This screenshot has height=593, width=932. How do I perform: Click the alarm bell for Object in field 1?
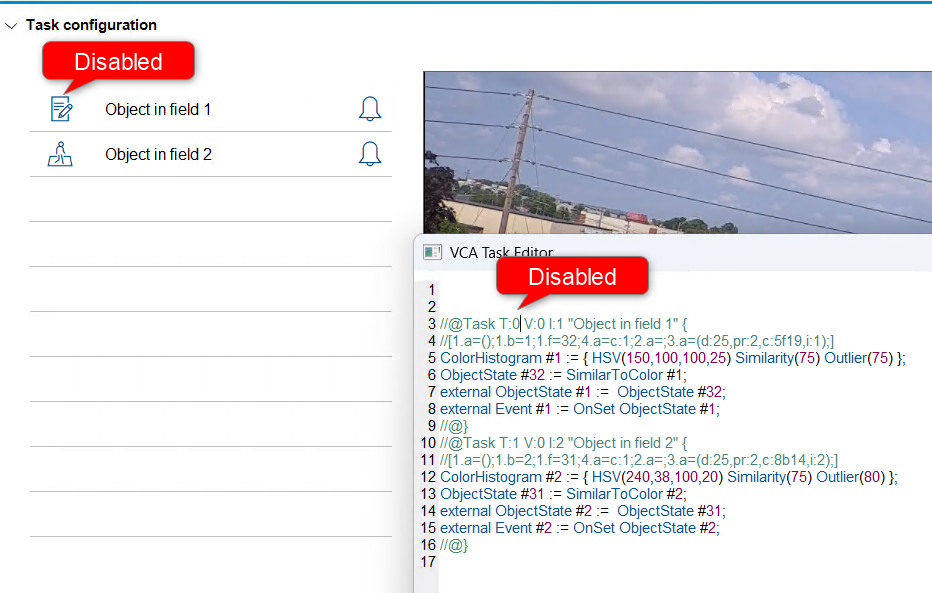(x=370, y=109)
